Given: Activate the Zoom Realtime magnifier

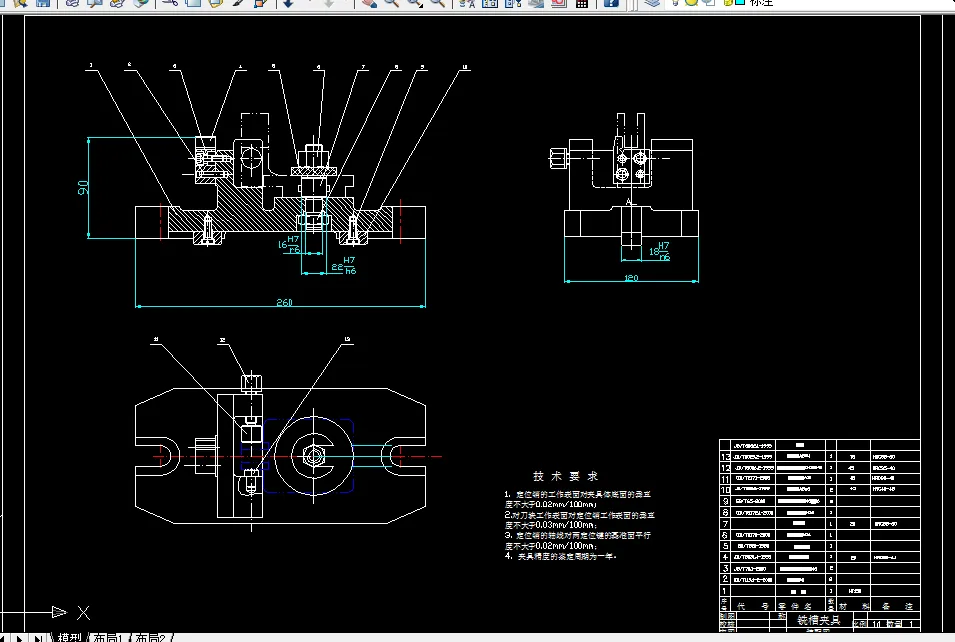Looking at the screenshot, I should coord(392,3).
